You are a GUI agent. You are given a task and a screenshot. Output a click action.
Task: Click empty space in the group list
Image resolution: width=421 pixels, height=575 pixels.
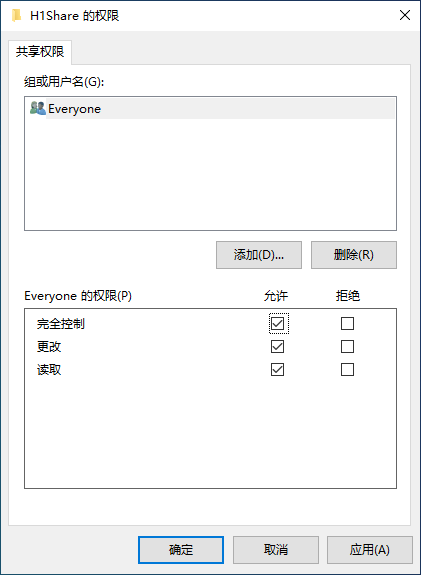coord(210,174)
